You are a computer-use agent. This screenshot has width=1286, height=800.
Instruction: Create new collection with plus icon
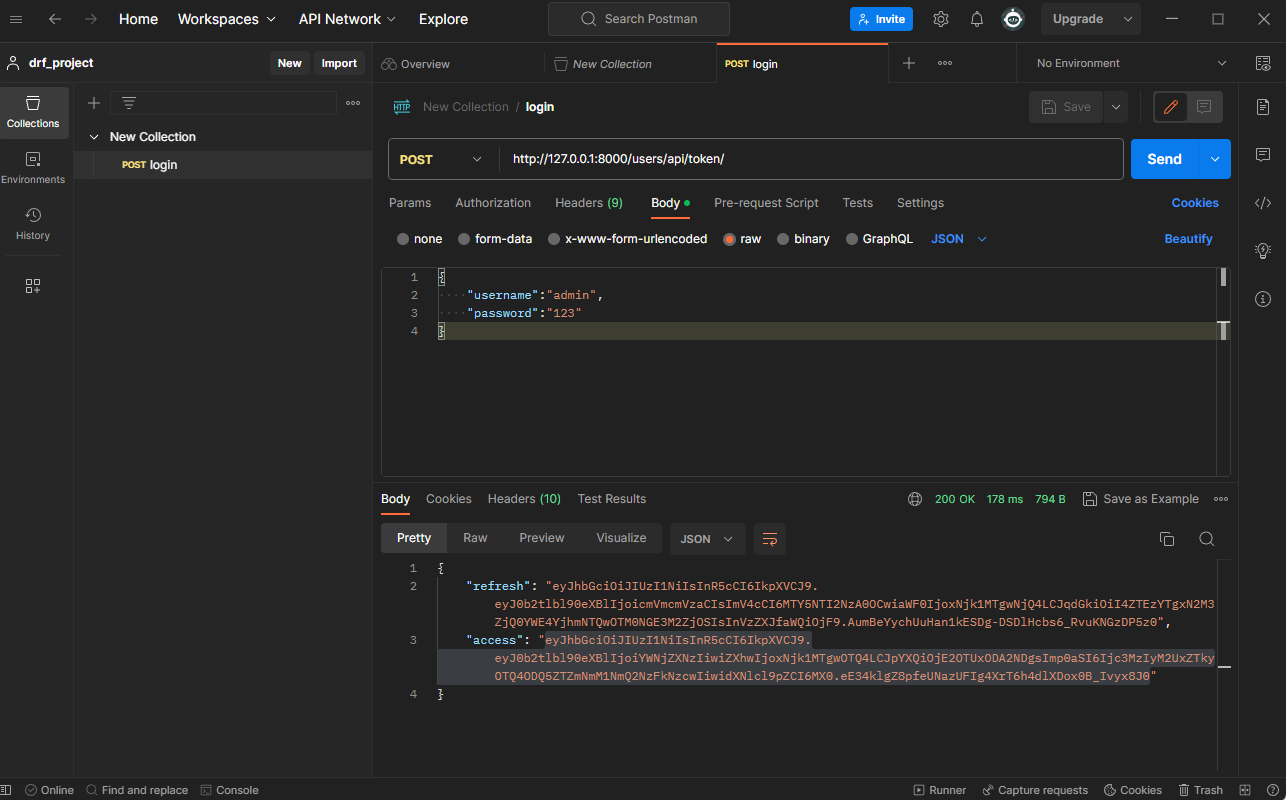tap(94, 103)
